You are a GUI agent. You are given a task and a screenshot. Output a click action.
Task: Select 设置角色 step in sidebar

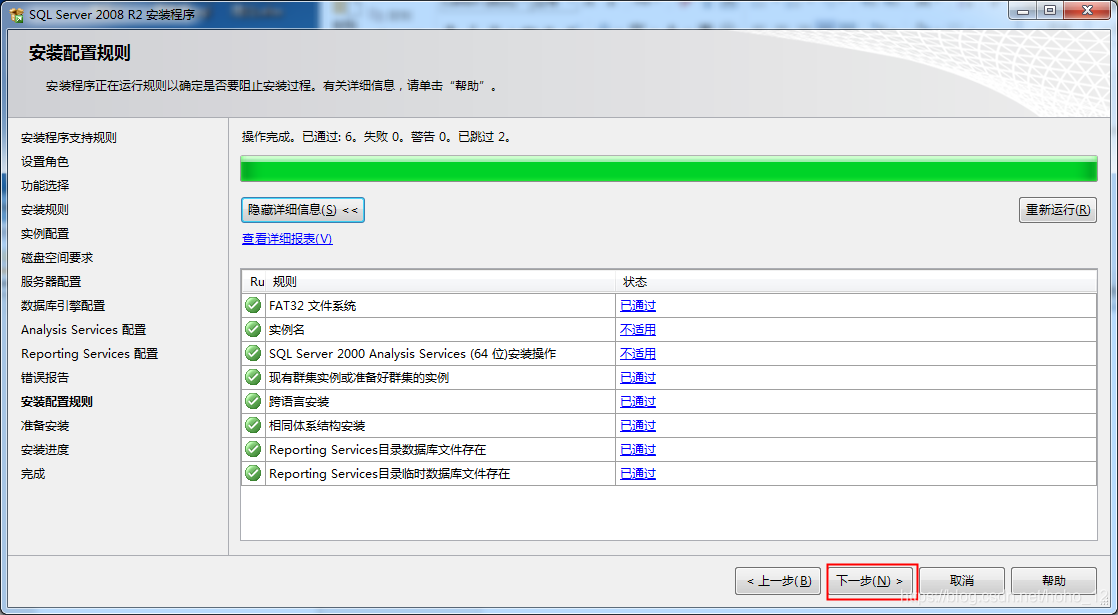pos(45,162)
